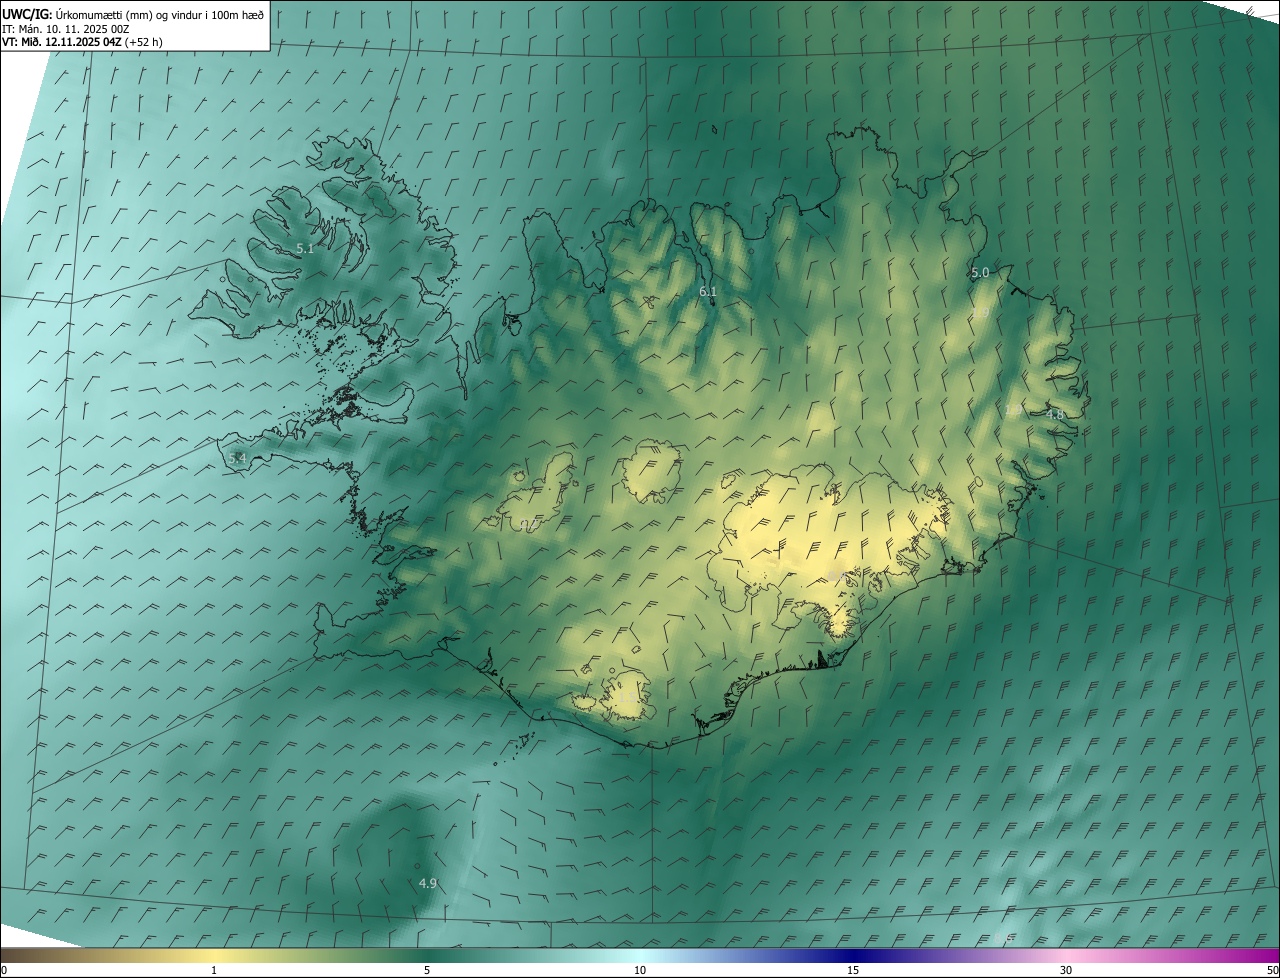
Task: Click the "1" tick label on the legend
Action: coord(214,970)
